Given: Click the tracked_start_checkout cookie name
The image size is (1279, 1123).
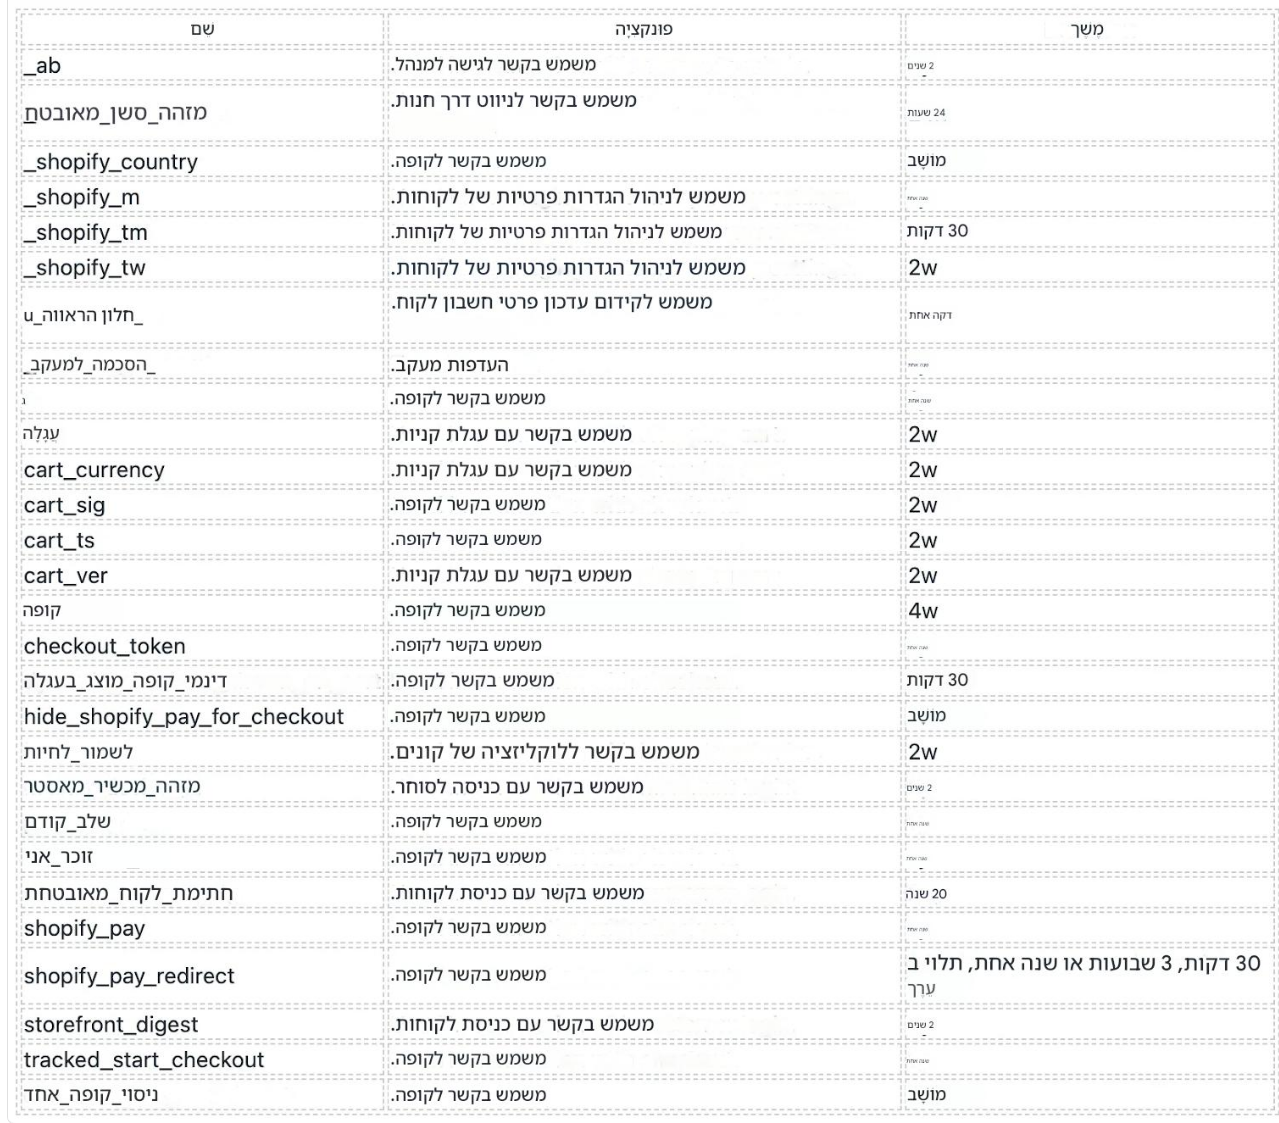Looking at the screenshot, I should click(x=144, y=1060).
